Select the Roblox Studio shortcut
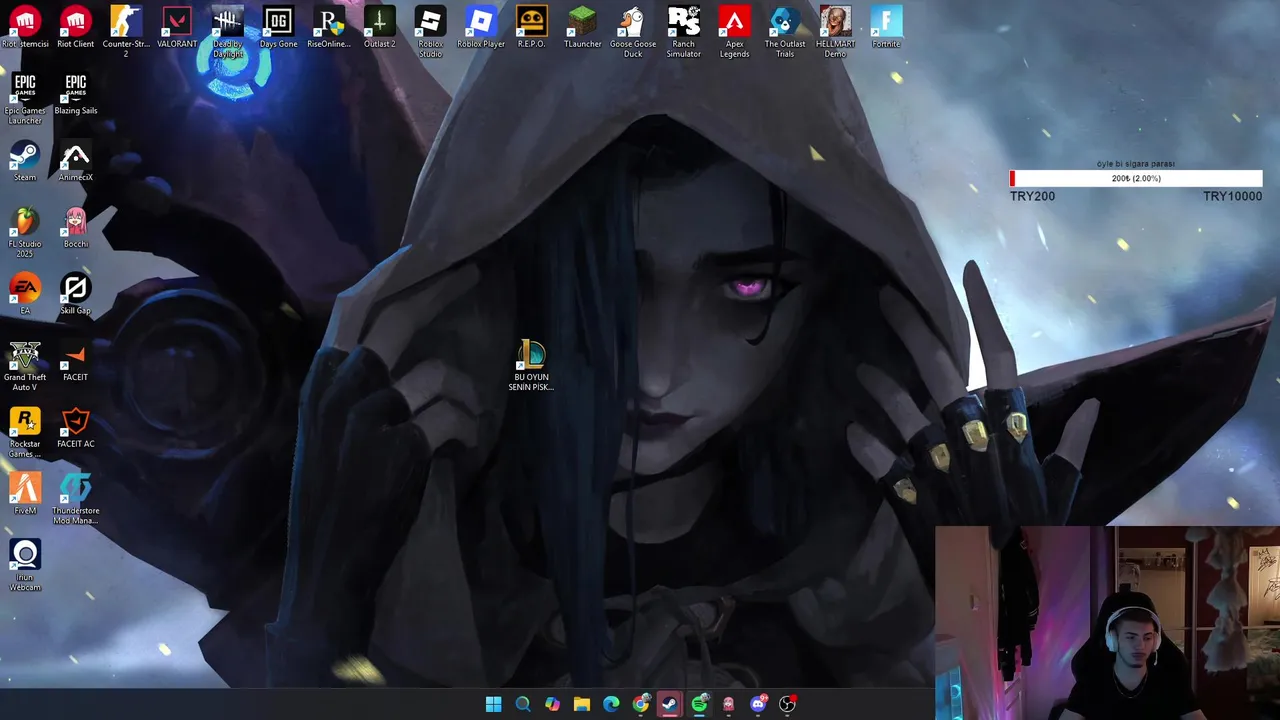The width and height of the screenshot is (1280, 720). 430,31
